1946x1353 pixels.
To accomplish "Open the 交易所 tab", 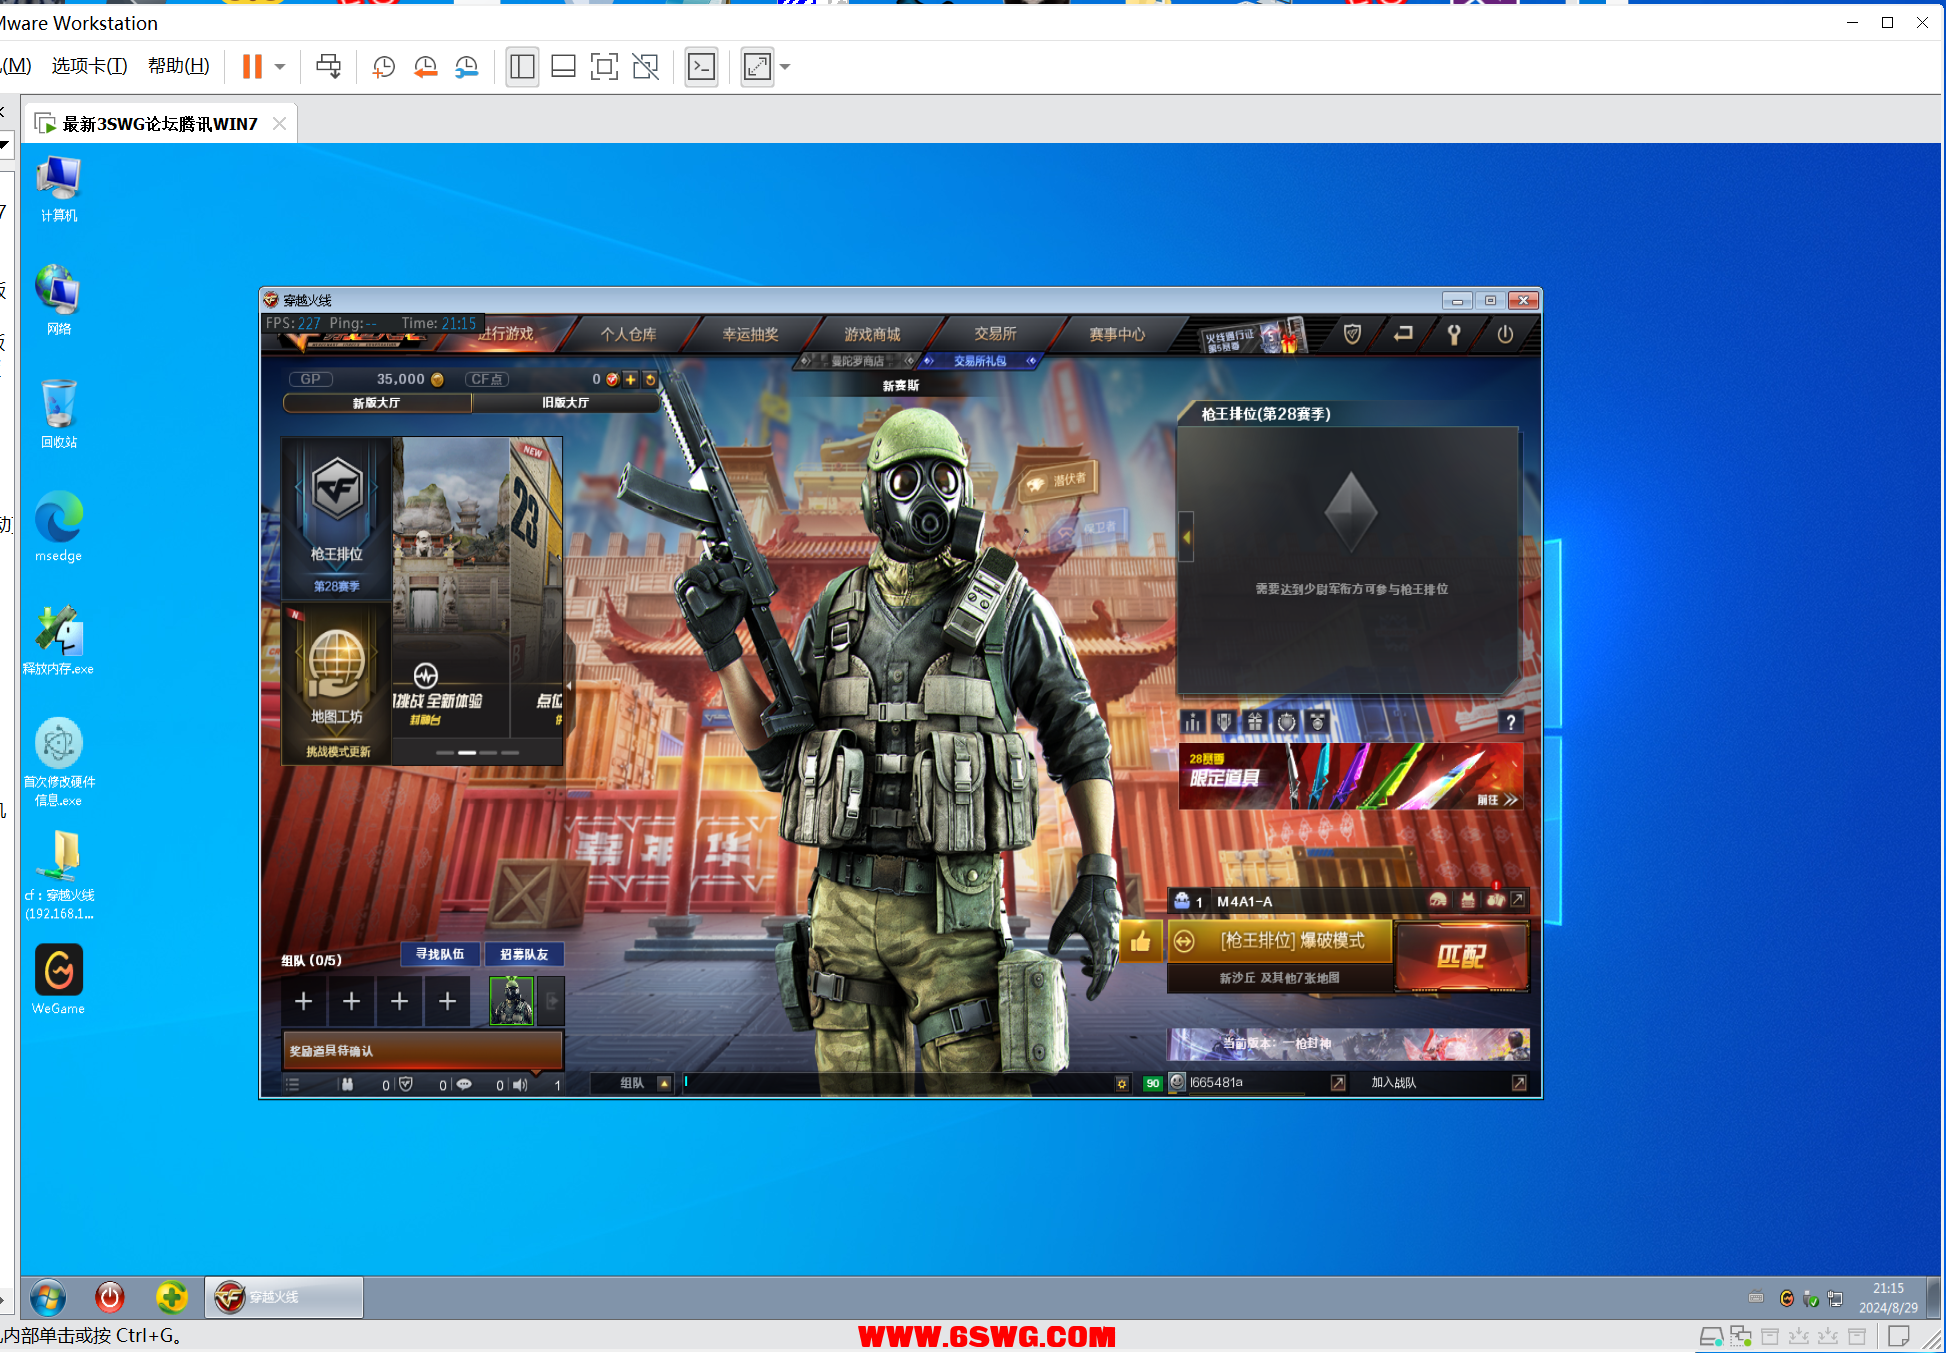I will 995,334.
